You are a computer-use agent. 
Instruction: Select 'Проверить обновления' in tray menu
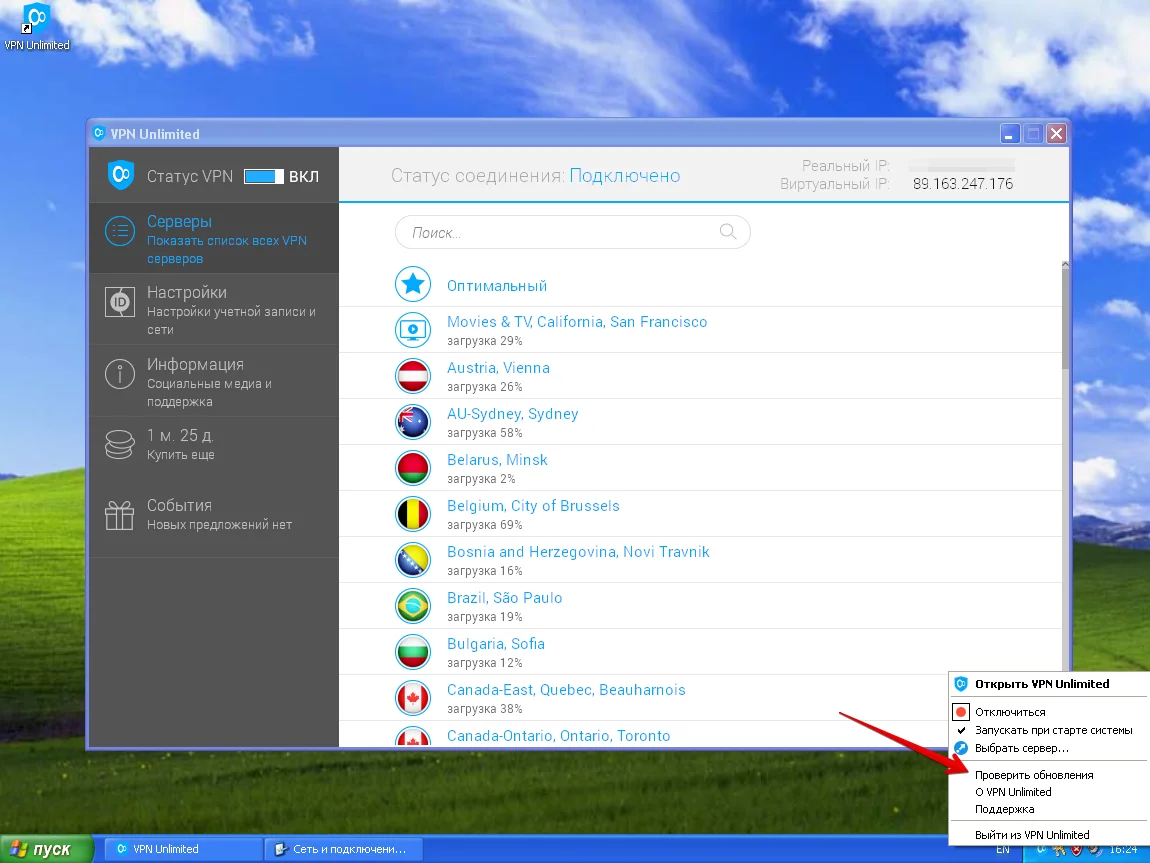tap(1034, 775)
